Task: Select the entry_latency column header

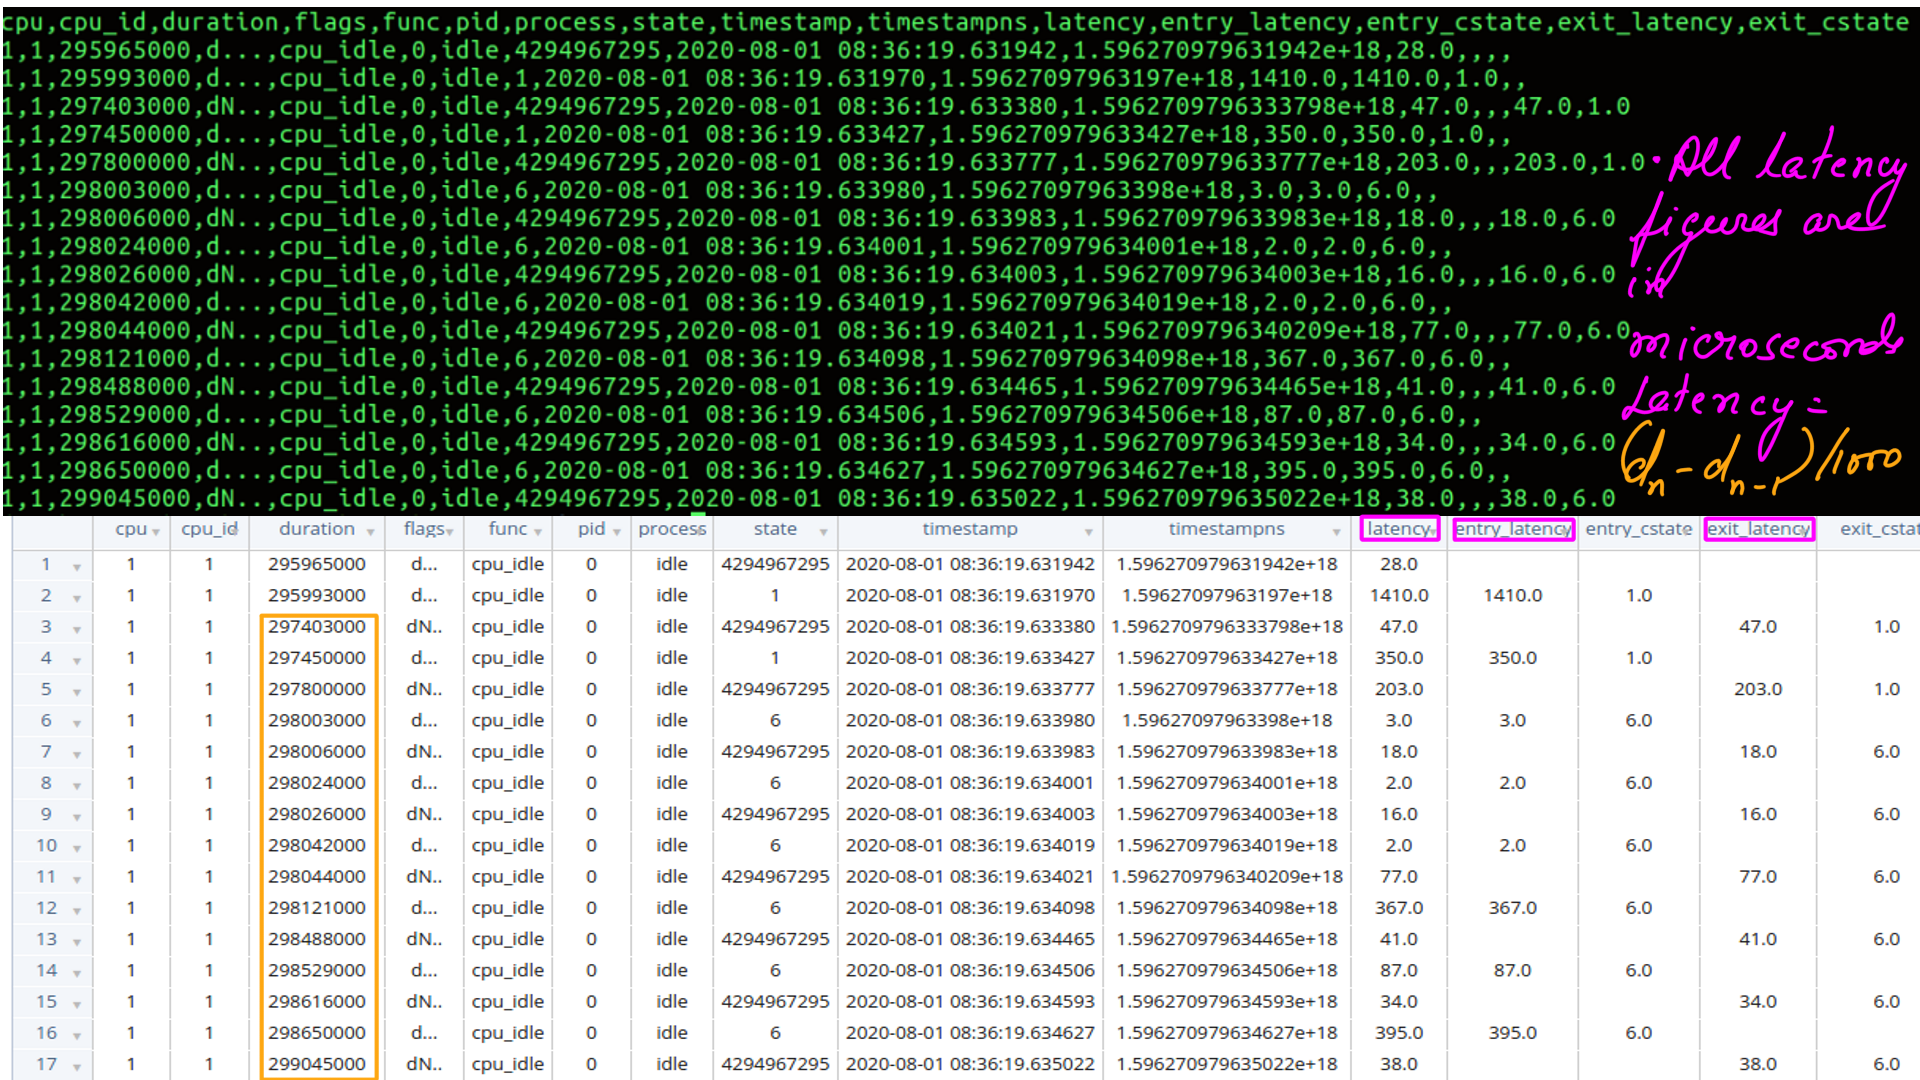Action: tap(1513, 529)
